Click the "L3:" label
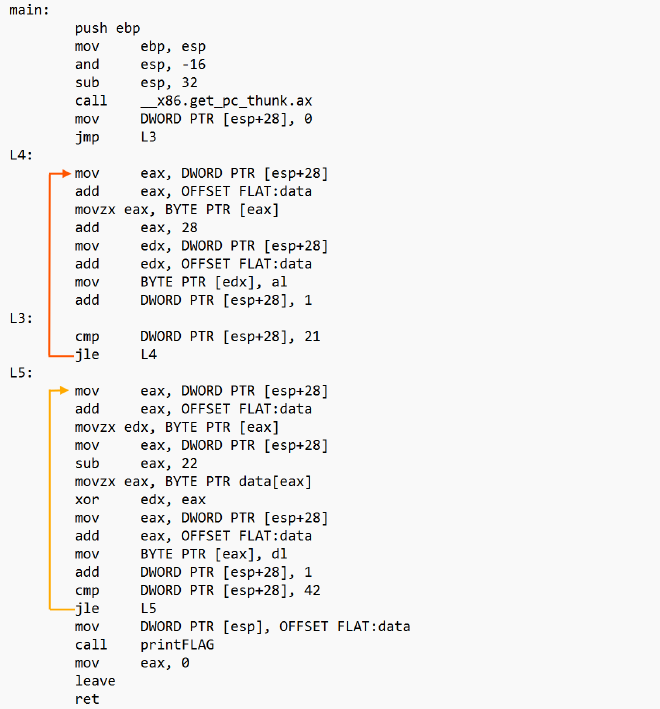The height and width of the screenshot is (709, 660). coord(21,318)
